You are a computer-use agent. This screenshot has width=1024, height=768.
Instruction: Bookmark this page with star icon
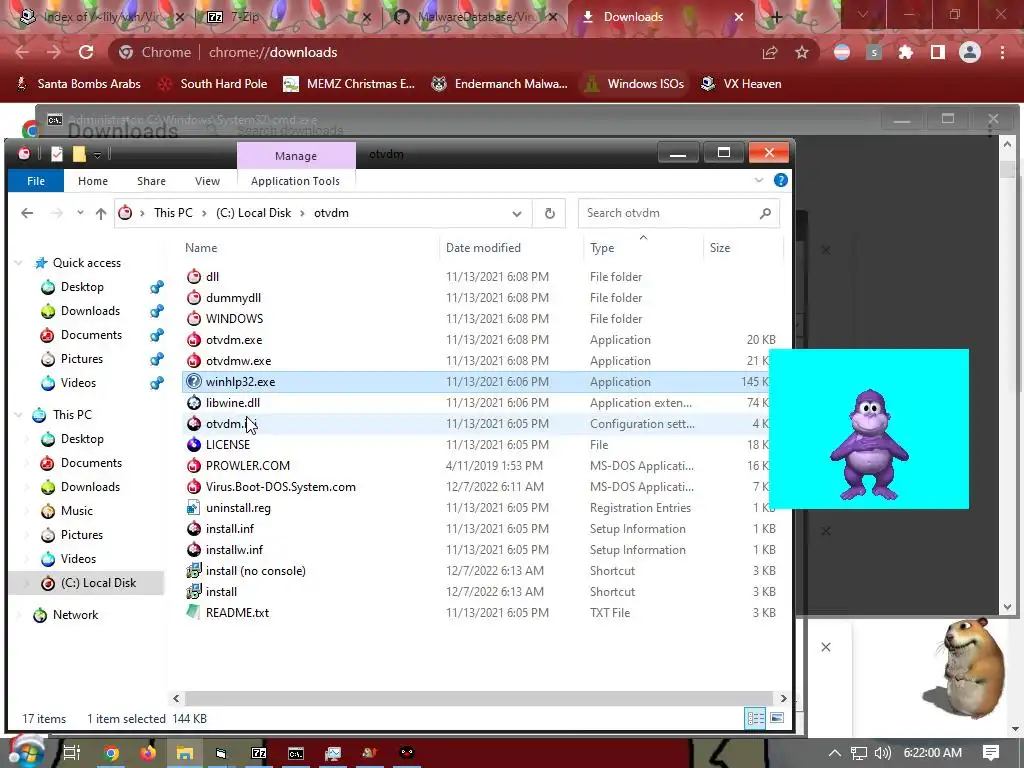point(802,52)
